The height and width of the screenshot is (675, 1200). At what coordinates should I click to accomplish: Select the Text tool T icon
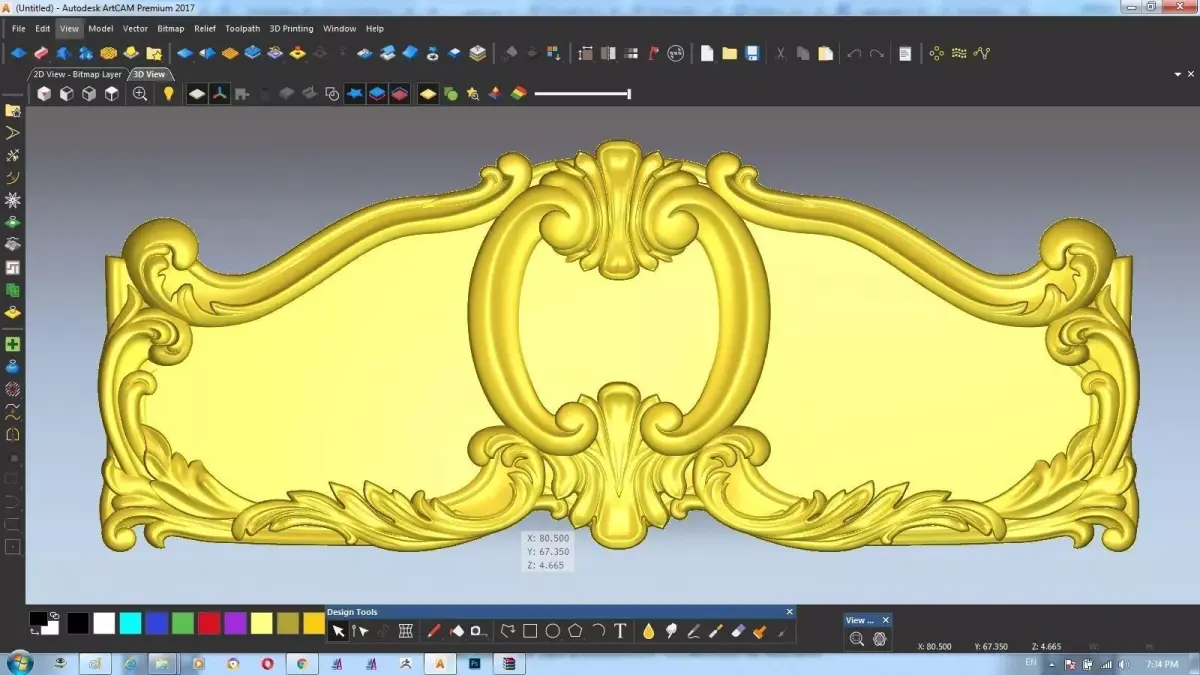(x=620, y=631)
